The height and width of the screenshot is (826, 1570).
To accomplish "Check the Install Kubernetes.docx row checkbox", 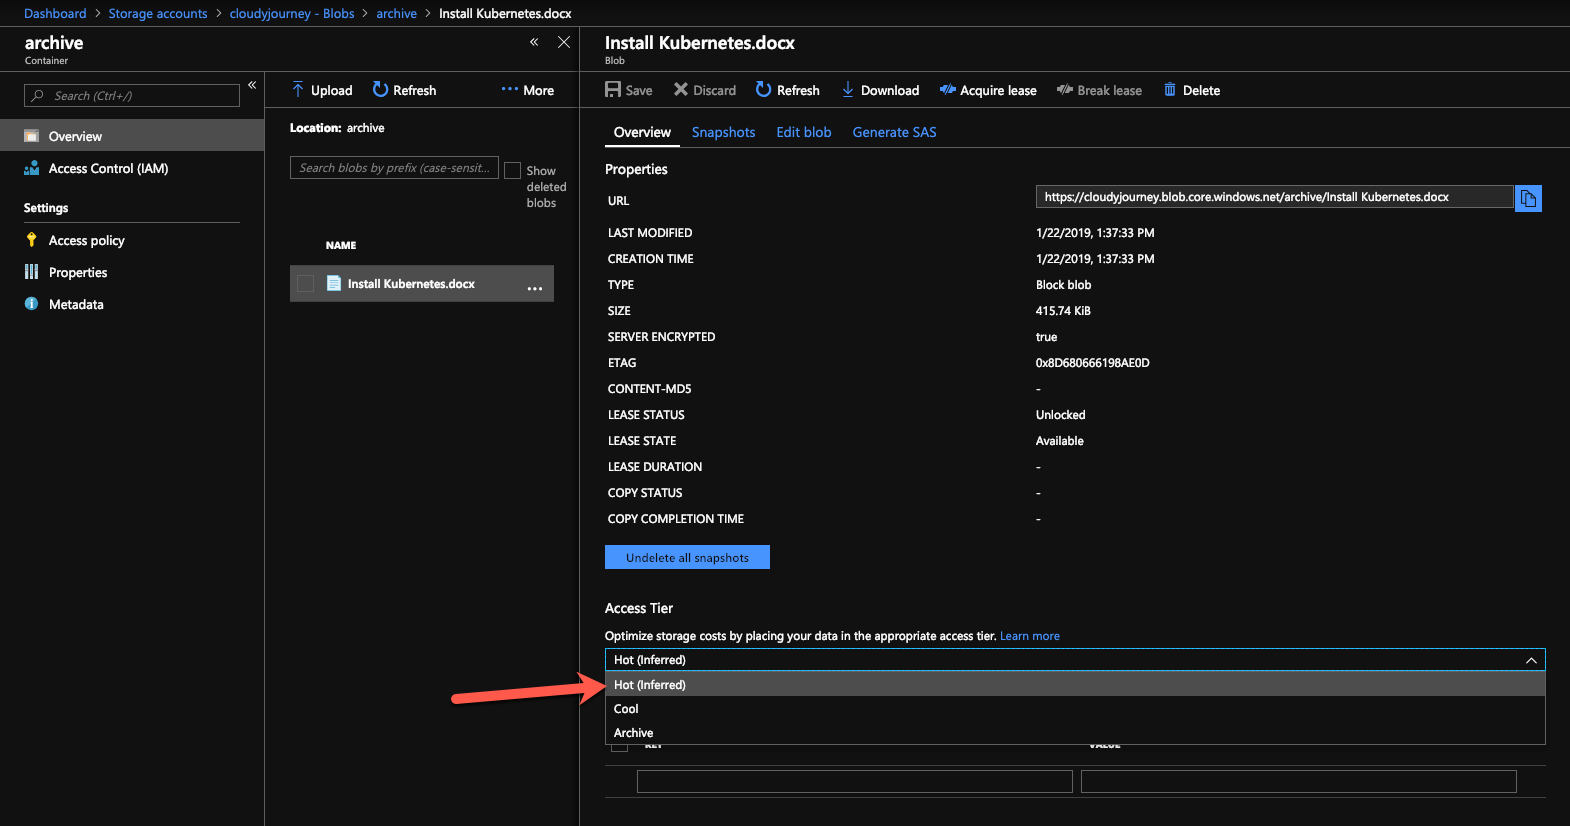I will click(306, 284).
